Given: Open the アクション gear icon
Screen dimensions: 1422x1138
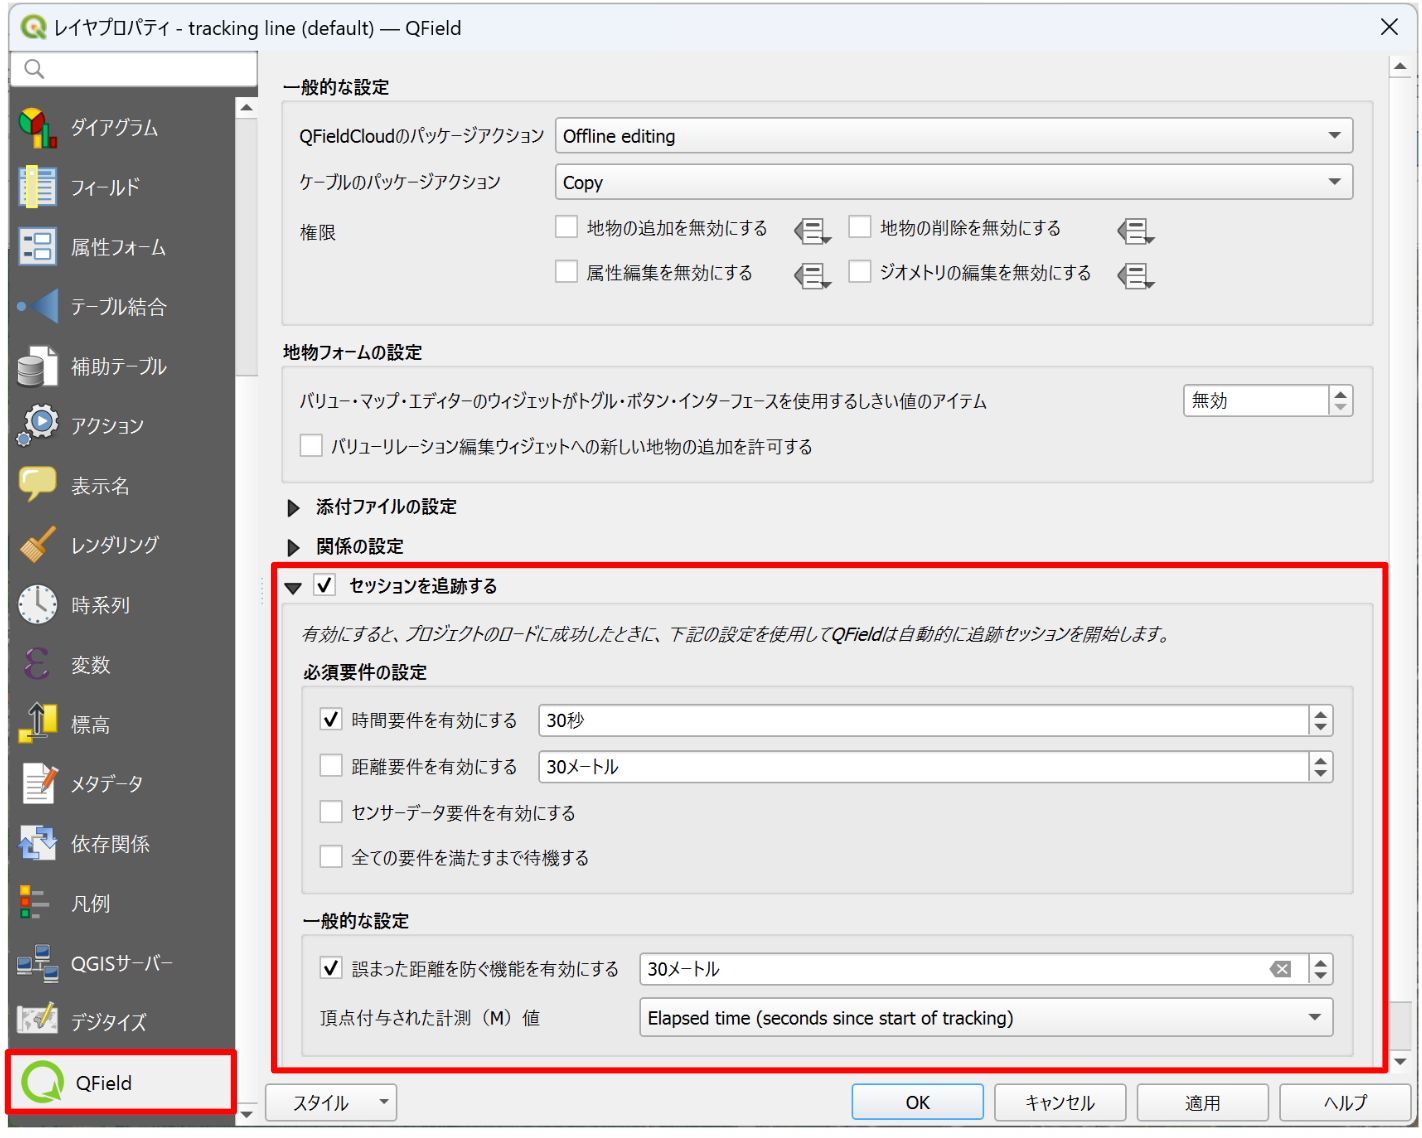Looking at the screenshot, I should 37,425.
